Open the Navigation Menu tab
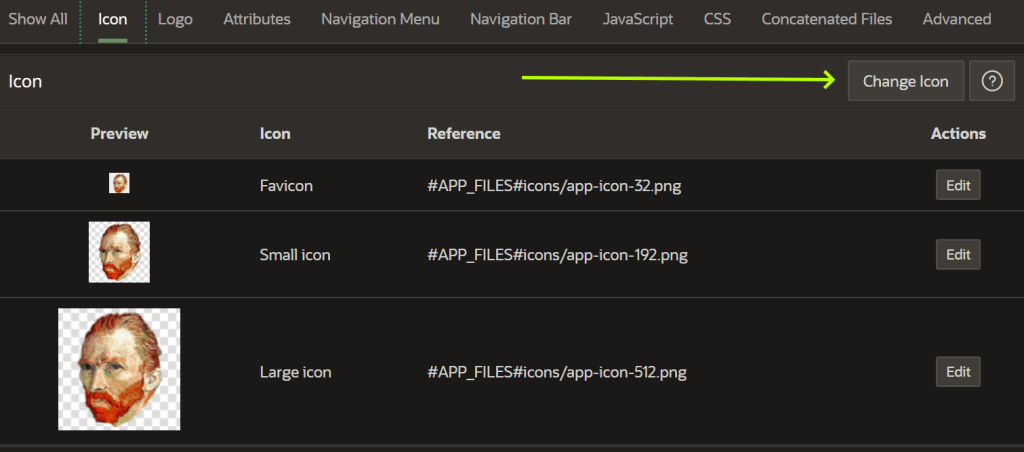Screen dimensions: 1024x452 pyautogui.click(x=380, y=19)
